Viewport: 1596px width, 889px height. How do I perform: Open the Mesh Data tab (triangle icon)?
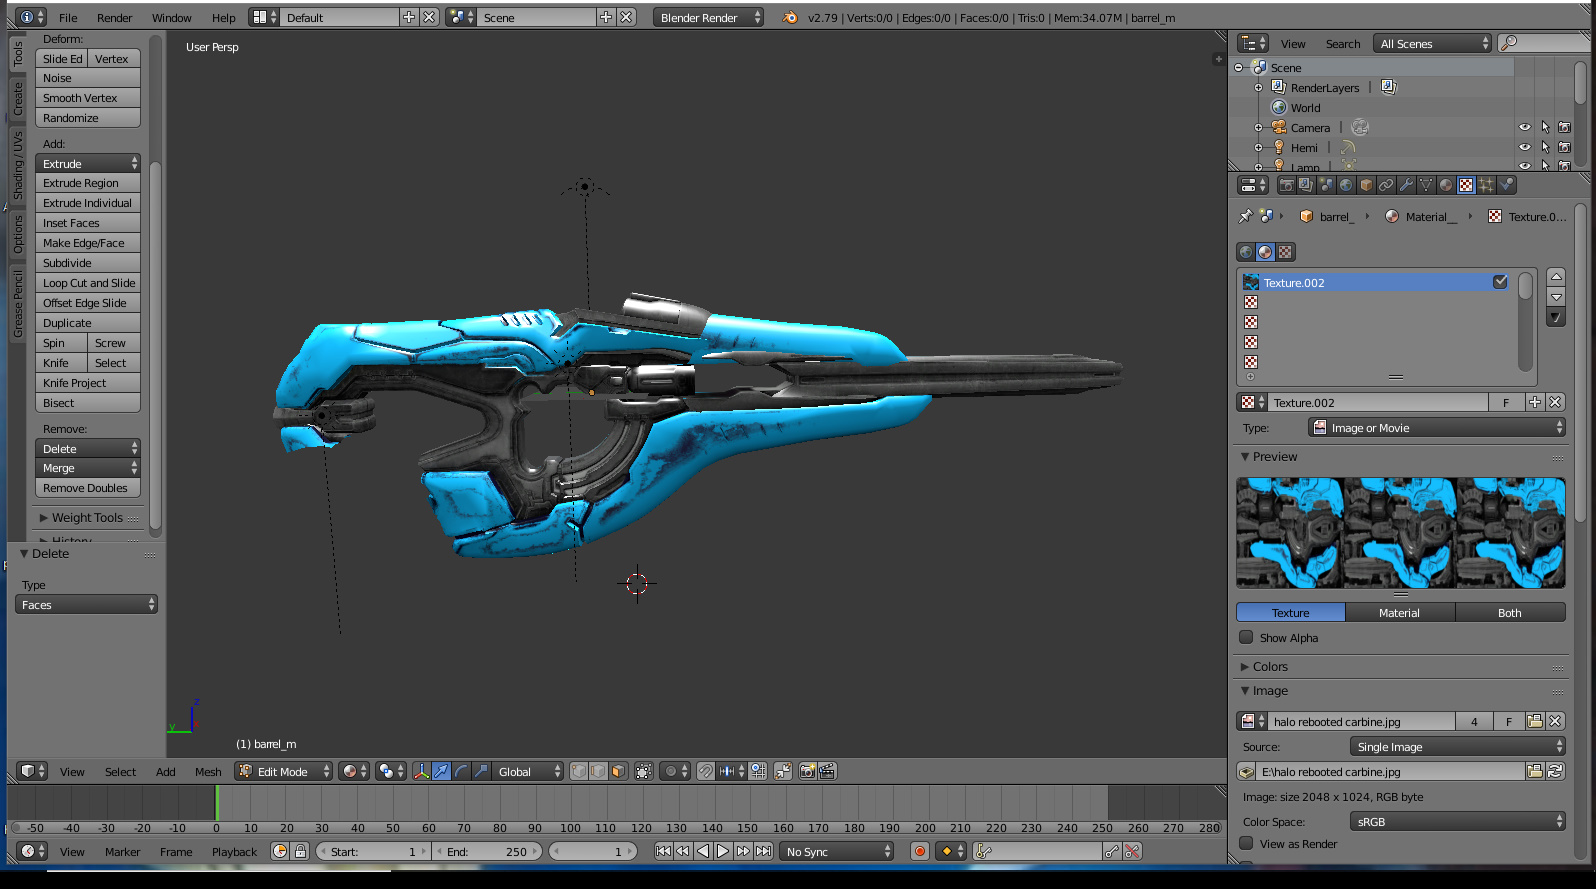point(1426,185)
